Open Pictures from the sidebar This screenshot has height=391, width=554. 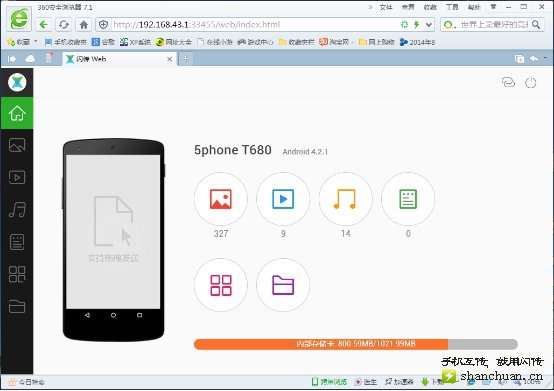coord(17,145)
